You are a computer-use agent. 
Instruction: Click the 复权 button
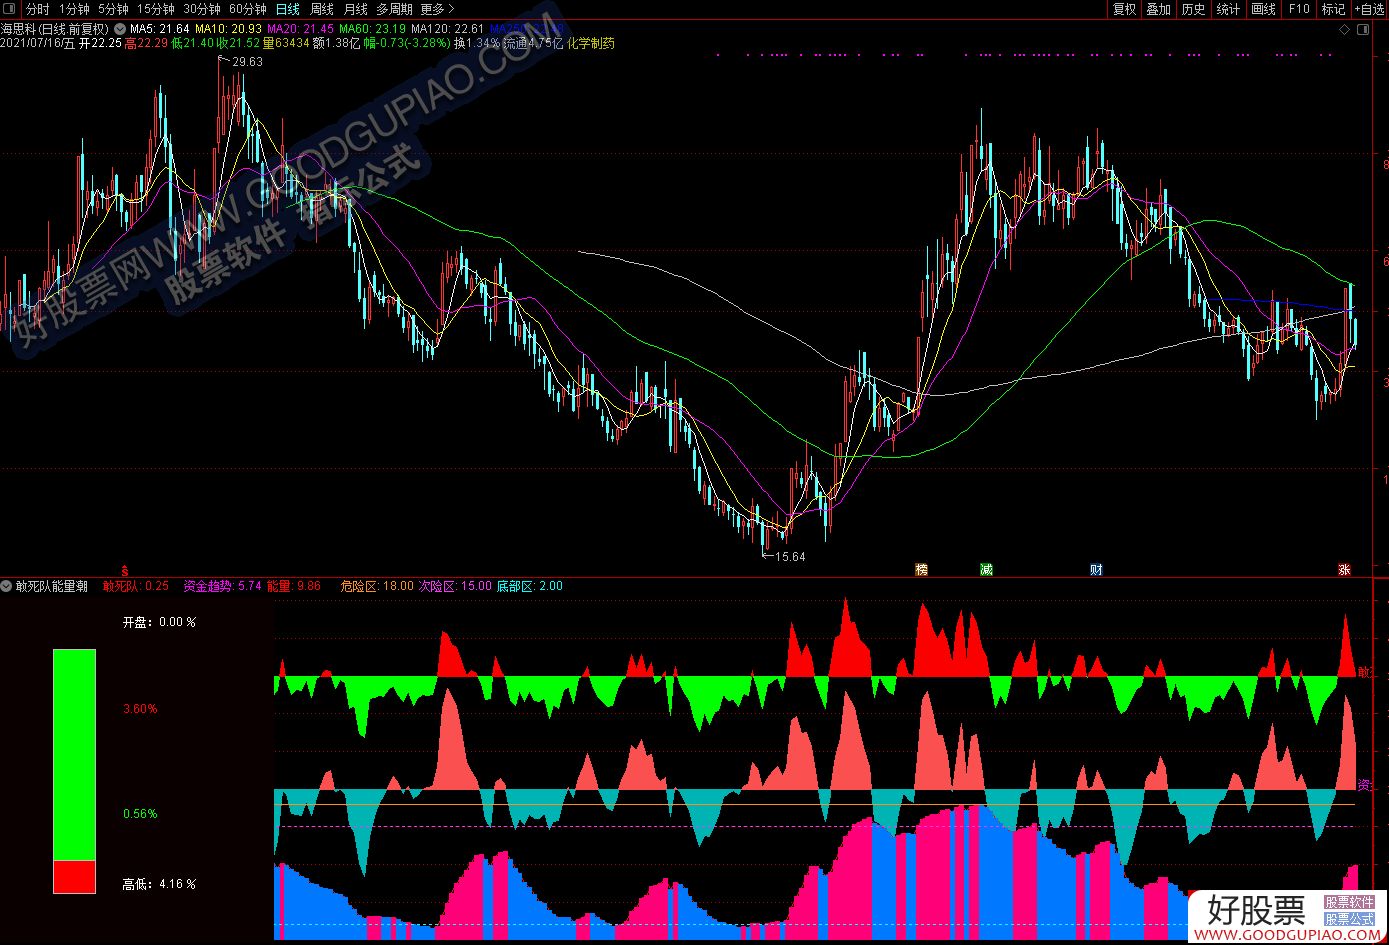(1125, 9)
